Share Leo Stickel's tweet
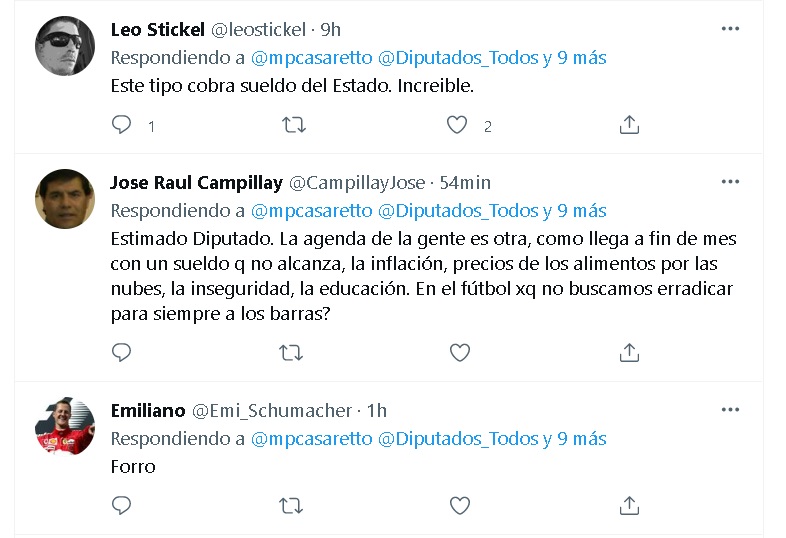This screenshot has width=786, height=538. point(629,125)
